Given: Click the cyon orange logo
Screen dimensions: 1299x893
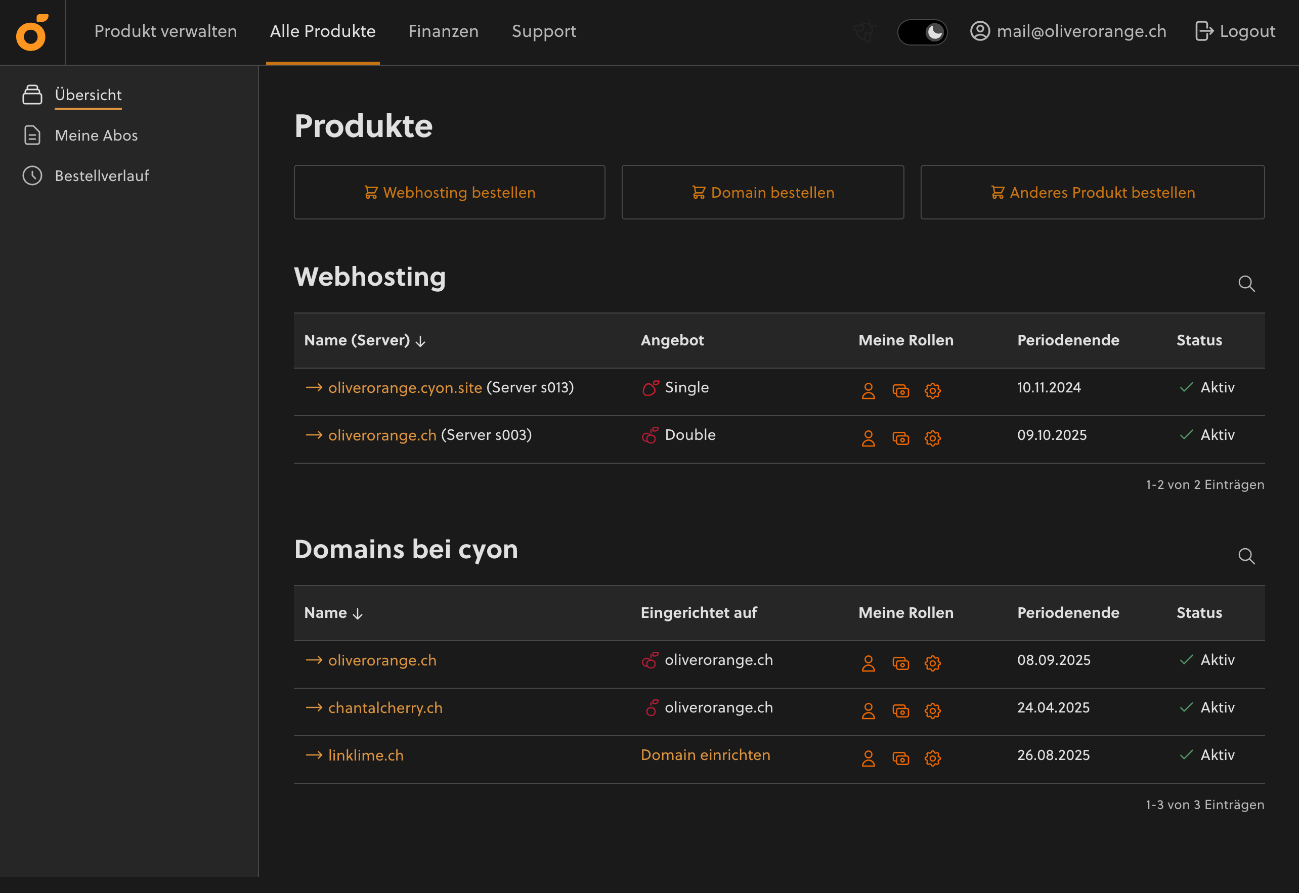Looking at the screenshot, I should click(x=32, y=32).
